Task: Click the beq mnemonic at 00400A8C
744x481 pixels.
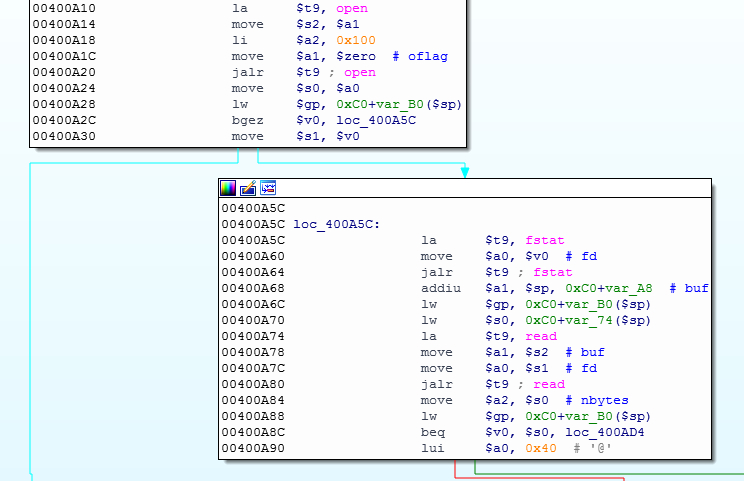Action: point(433,433)
